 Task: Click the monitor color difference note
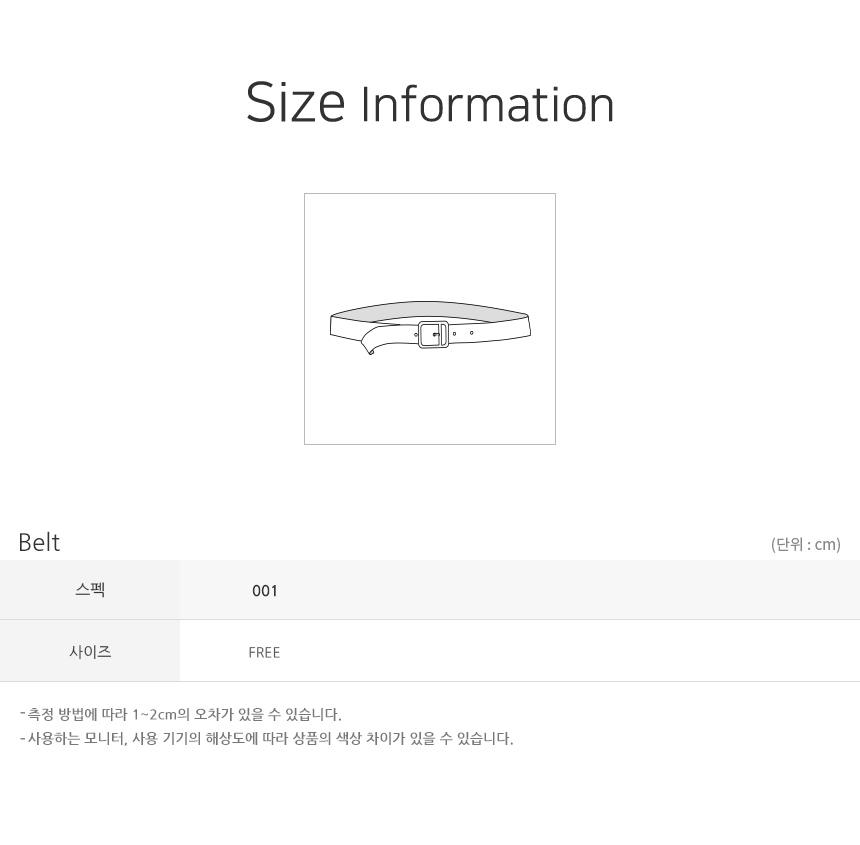(x=266, y=738)
